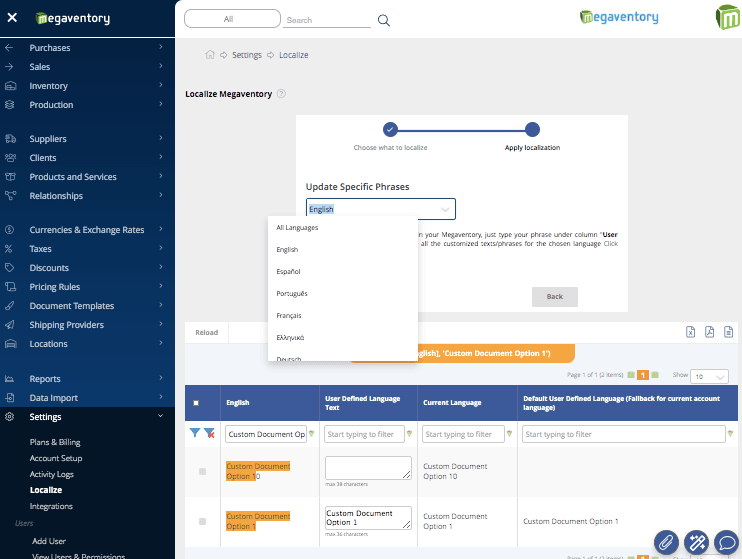Check the Custom Document Option 1 row
This screenshot has width=742, height=559.
202,521
